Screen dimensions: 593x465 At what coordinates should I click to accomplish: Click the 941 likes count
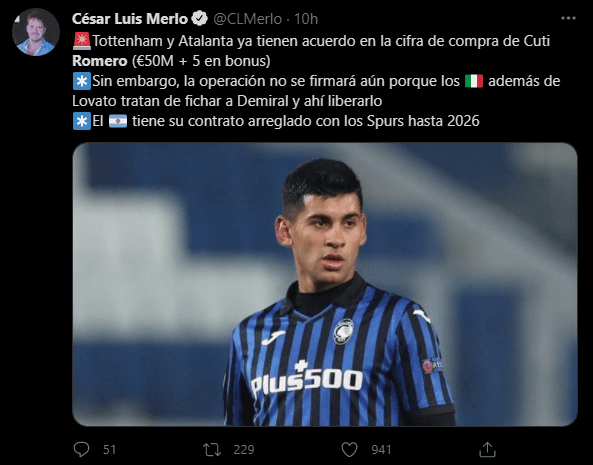(381, 450)
